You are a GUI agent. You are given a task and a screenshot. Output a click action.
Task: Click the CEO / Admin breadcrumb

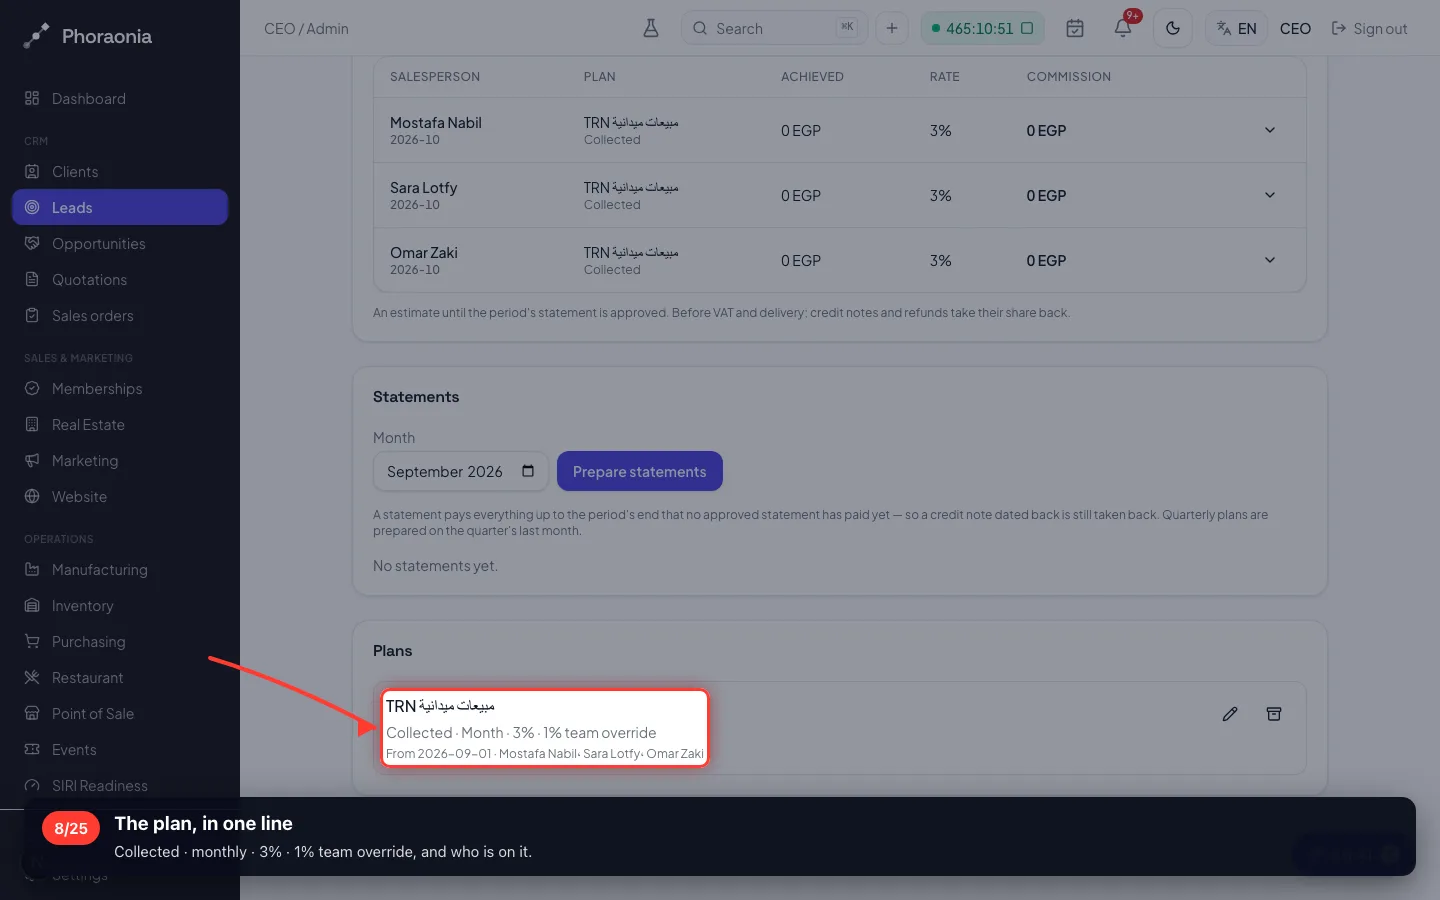click(x=306, y=28)
